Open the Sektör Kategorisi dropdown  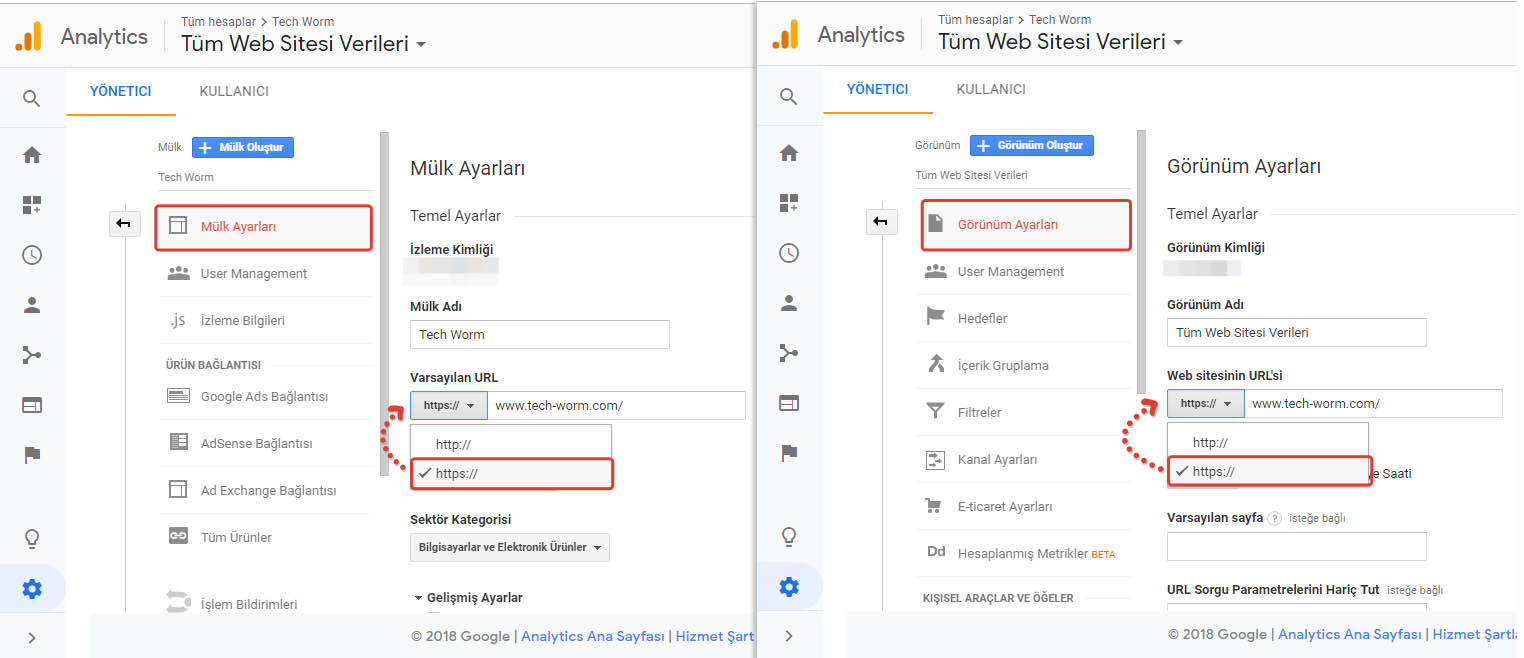509,547
